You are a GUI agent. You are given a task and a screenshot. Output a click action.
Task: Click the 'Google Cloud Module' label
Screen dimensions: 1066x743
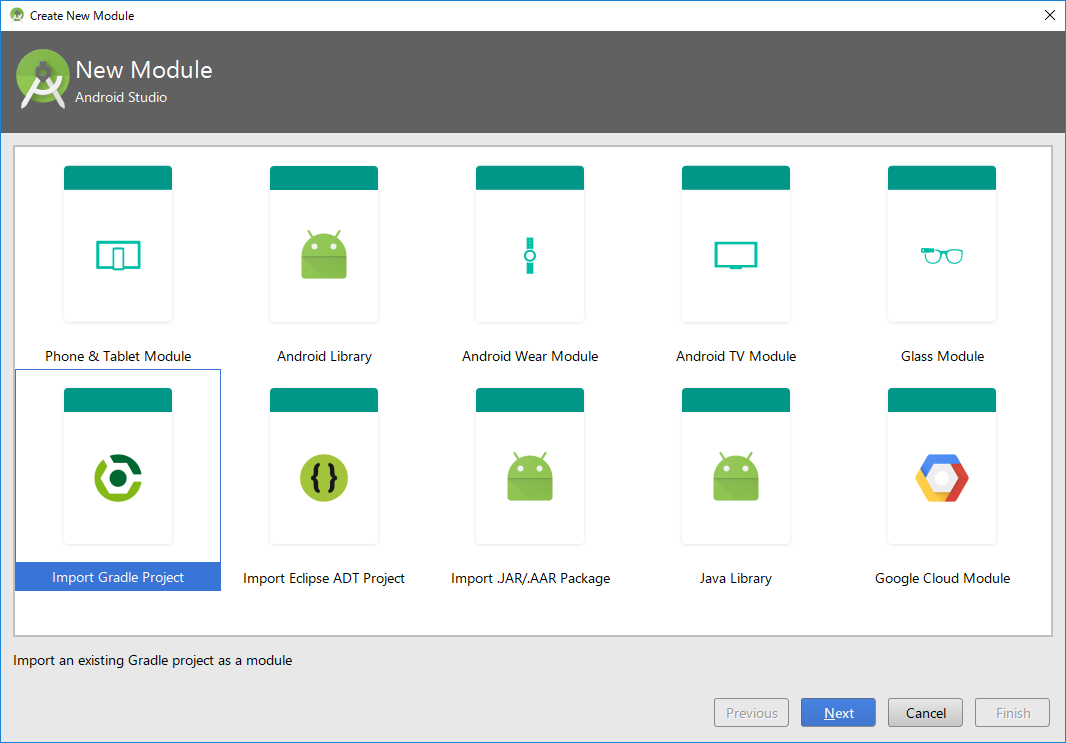tap(942, 578)
